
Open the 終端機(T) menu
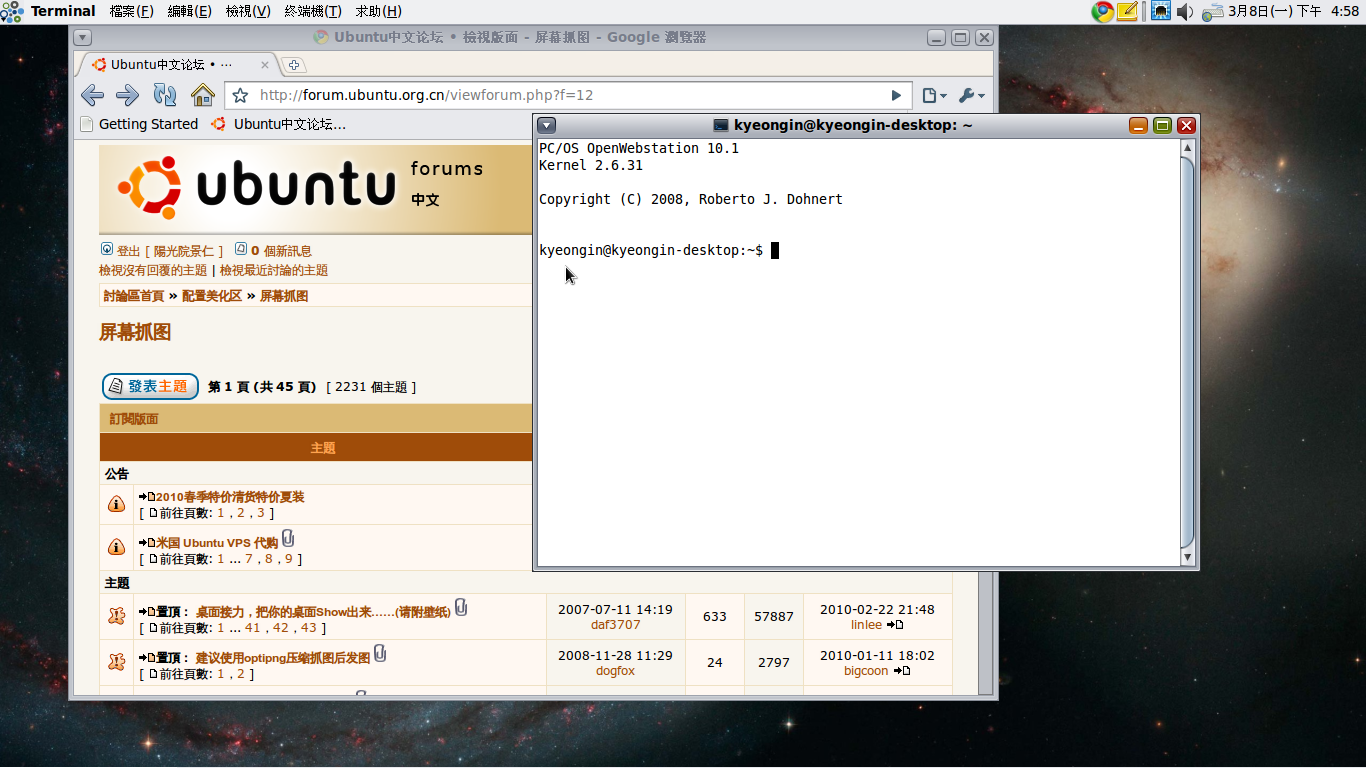pos(313,11)
